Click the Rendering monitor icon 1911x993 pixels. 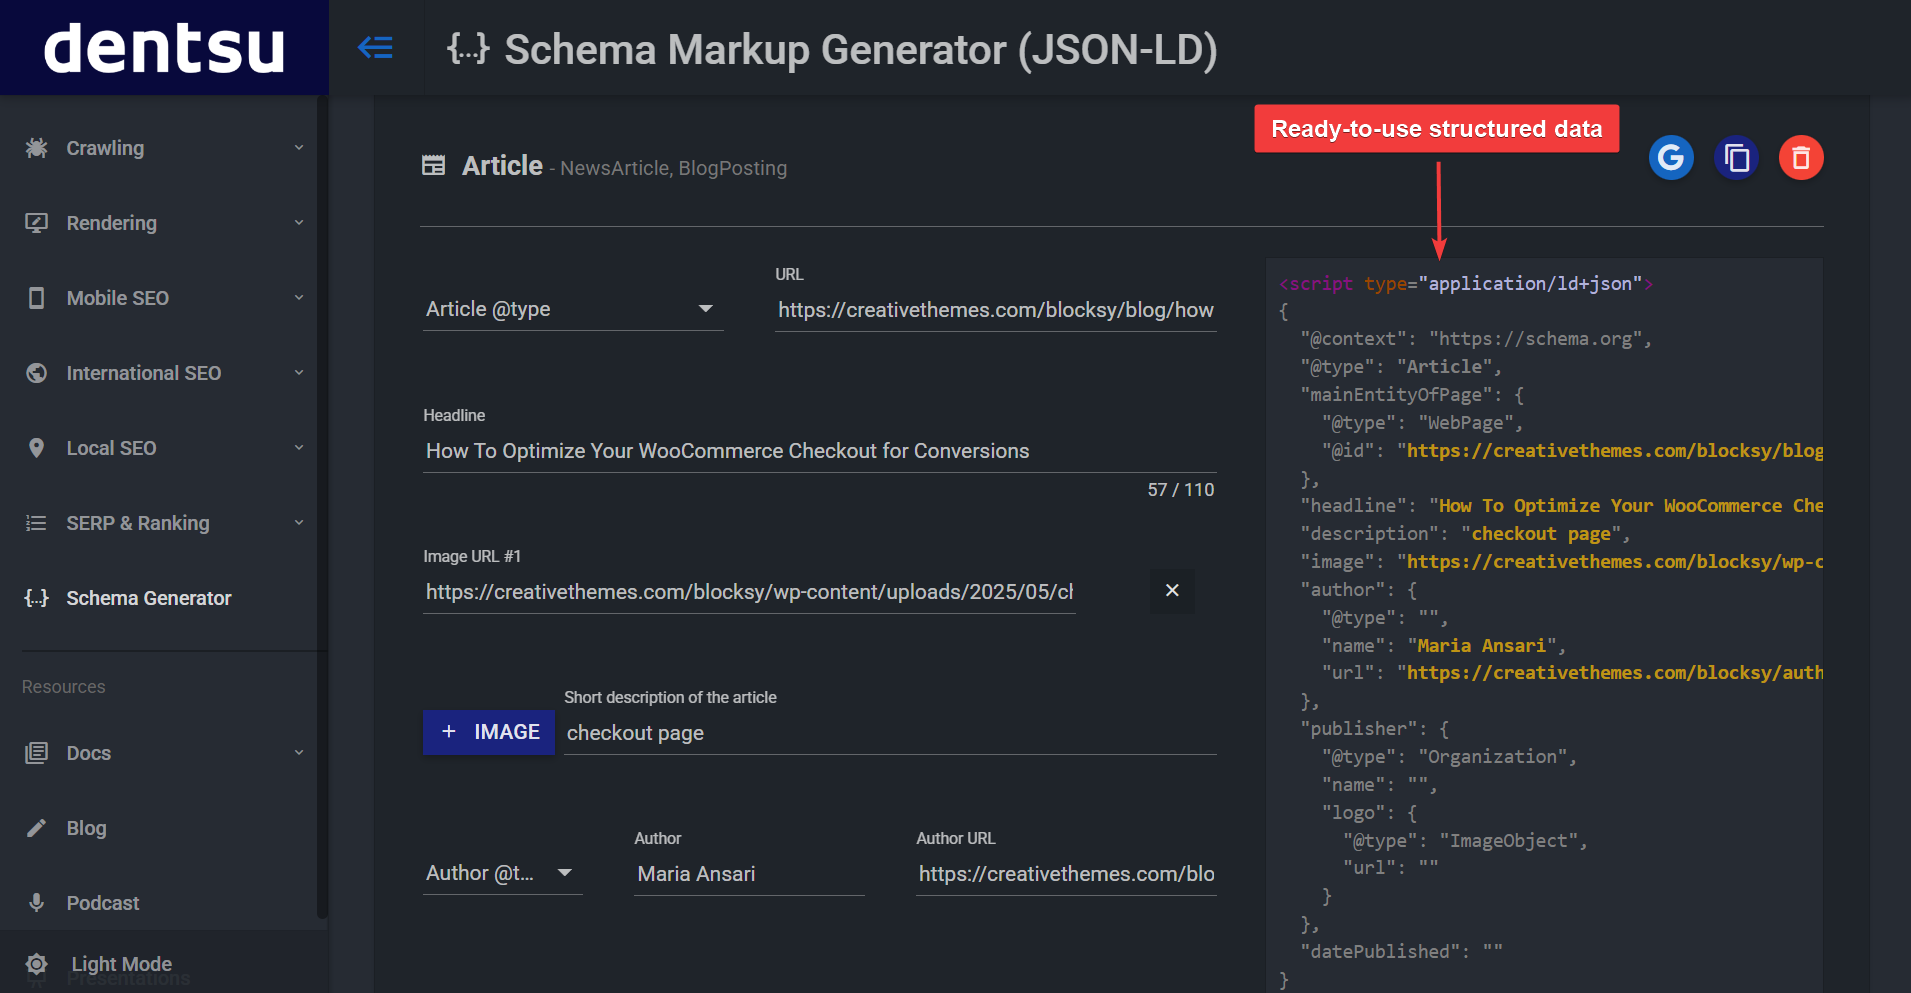tap(37, 223)
